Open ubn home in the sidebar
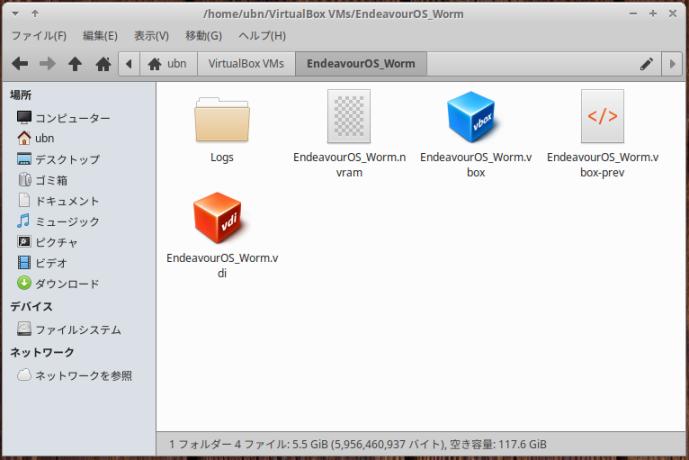Viewport: 689px width, 460px height. point(36,138)
